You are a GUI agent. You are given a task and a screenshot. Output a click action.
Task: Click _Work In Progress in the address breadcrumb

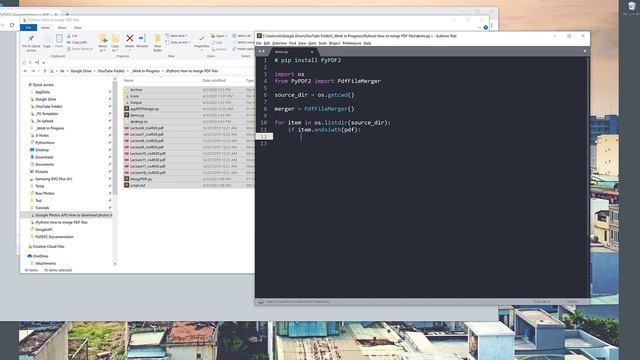tap(145, 71)
